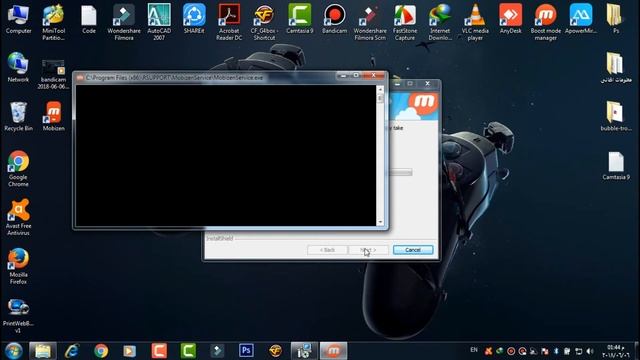Open AnyDesk desktop shortcut
Image resolution: width=640 pixels, height=360 pixels.
510,19
